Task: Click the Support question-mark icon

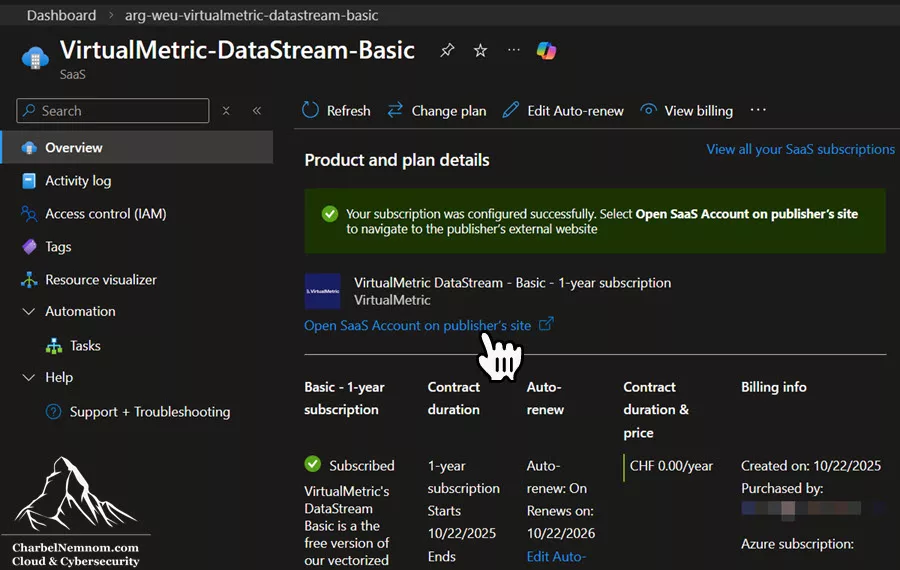Action: pyautogui.click(x=53, y=412)
